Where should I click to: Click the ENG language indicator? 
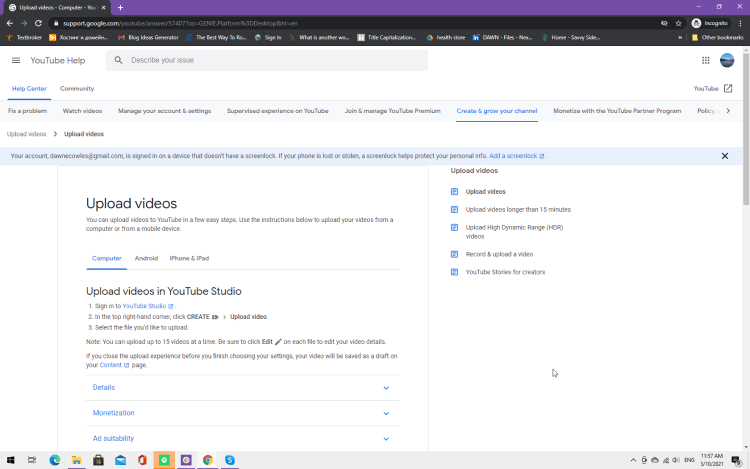tap(689, 460)
